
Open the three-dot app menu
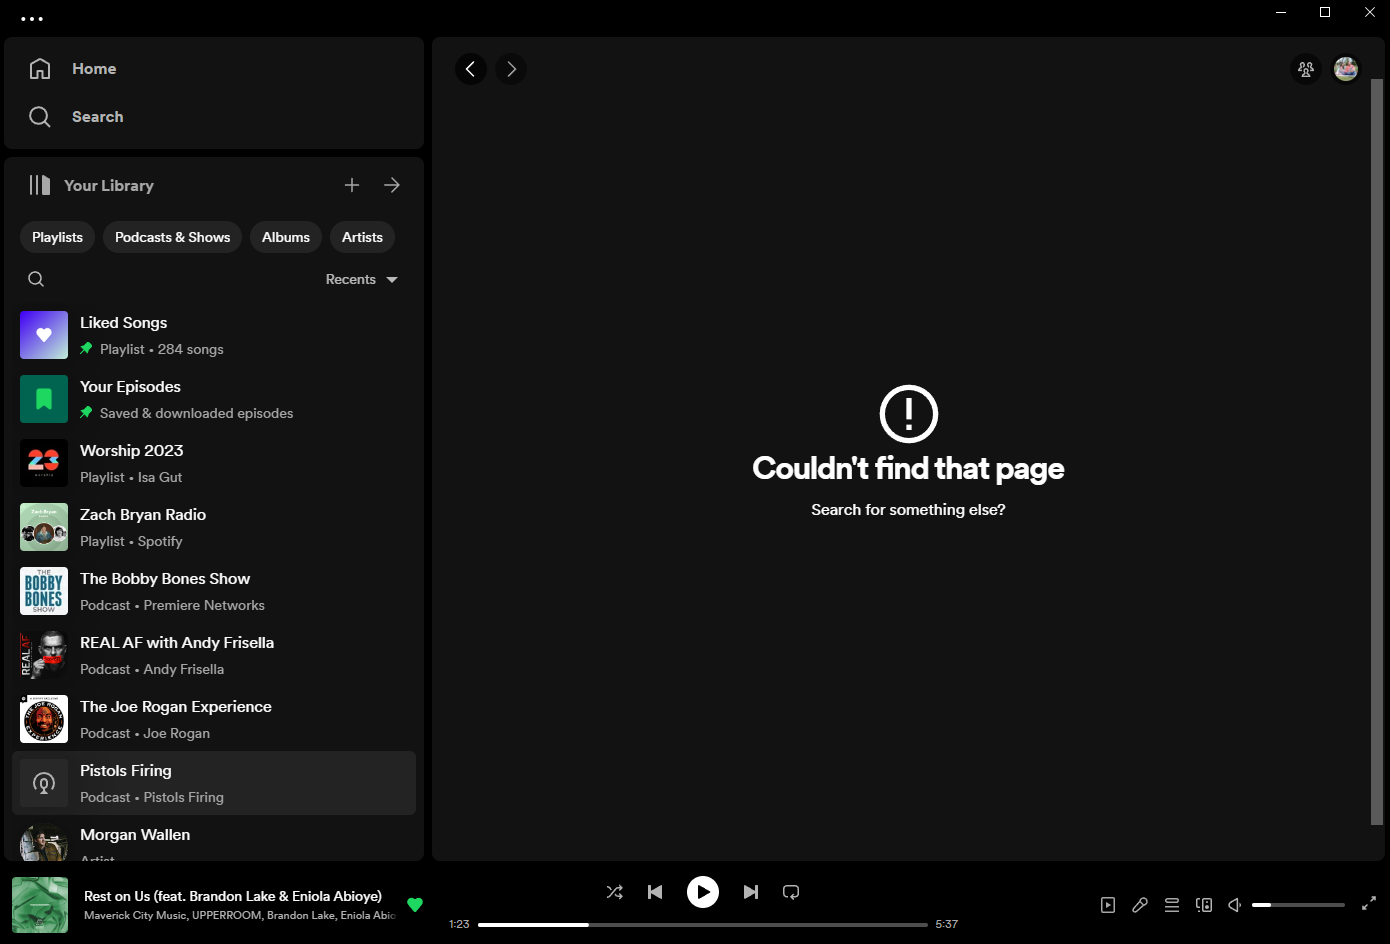32,18
